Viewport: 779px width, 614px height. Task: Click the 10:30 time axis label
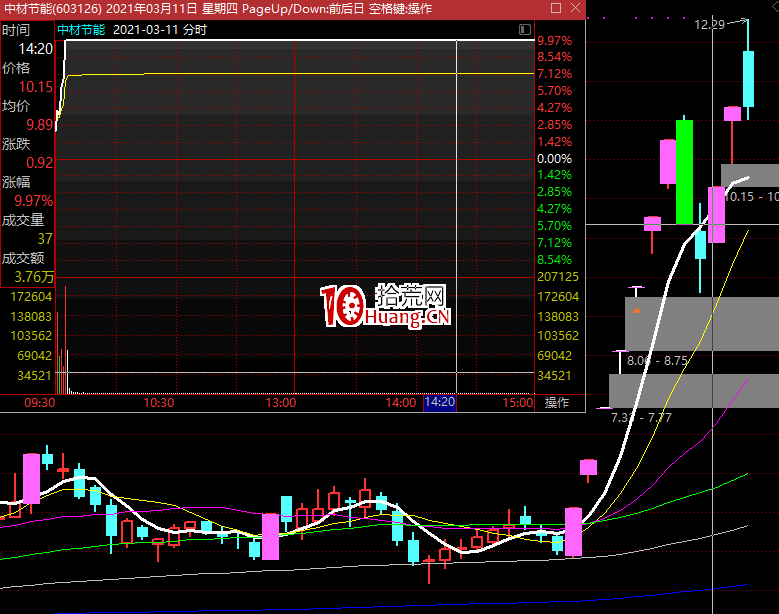pyautogui.click(x=159, y=402)
